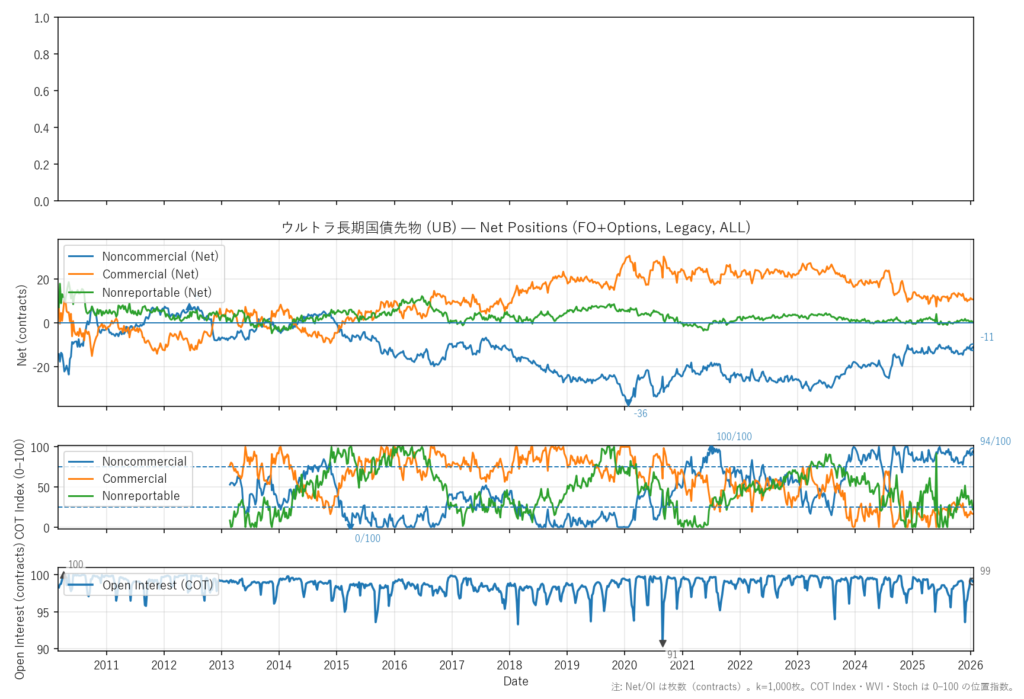
Task: Click inside the empty top plot area
Action: click(516, 109)
